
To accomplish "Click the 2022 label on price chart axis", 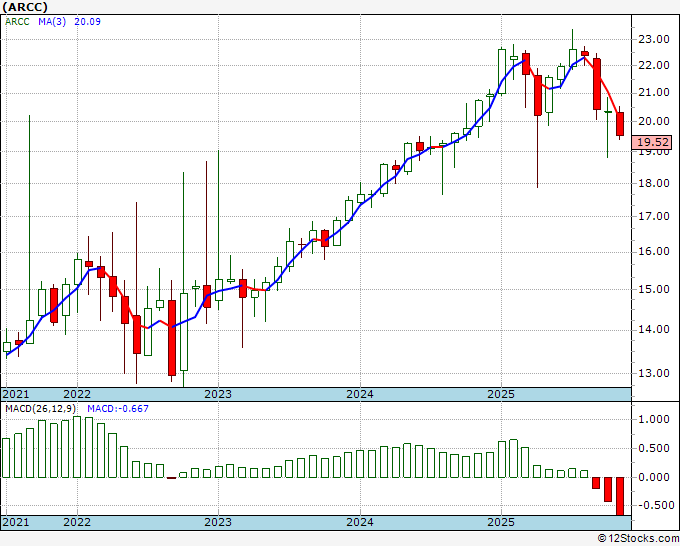I will [77, 394].
